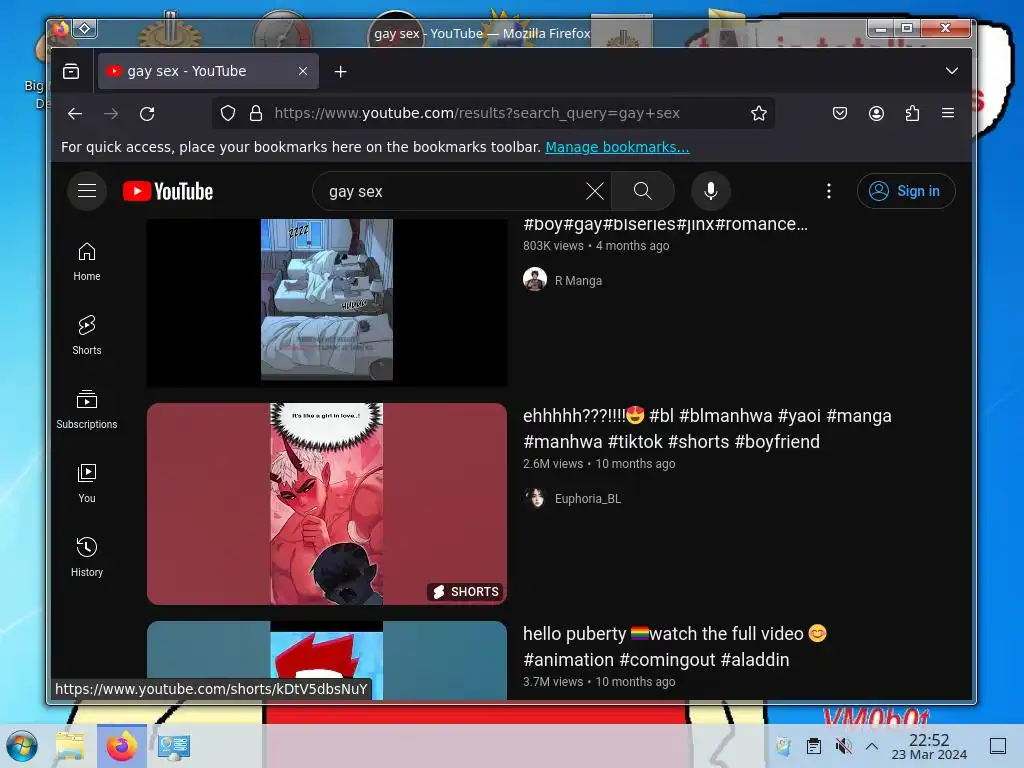Open Shorts in sidebar
The height and width of the screenshot is (768, 1024).
[x=87, y=335]
